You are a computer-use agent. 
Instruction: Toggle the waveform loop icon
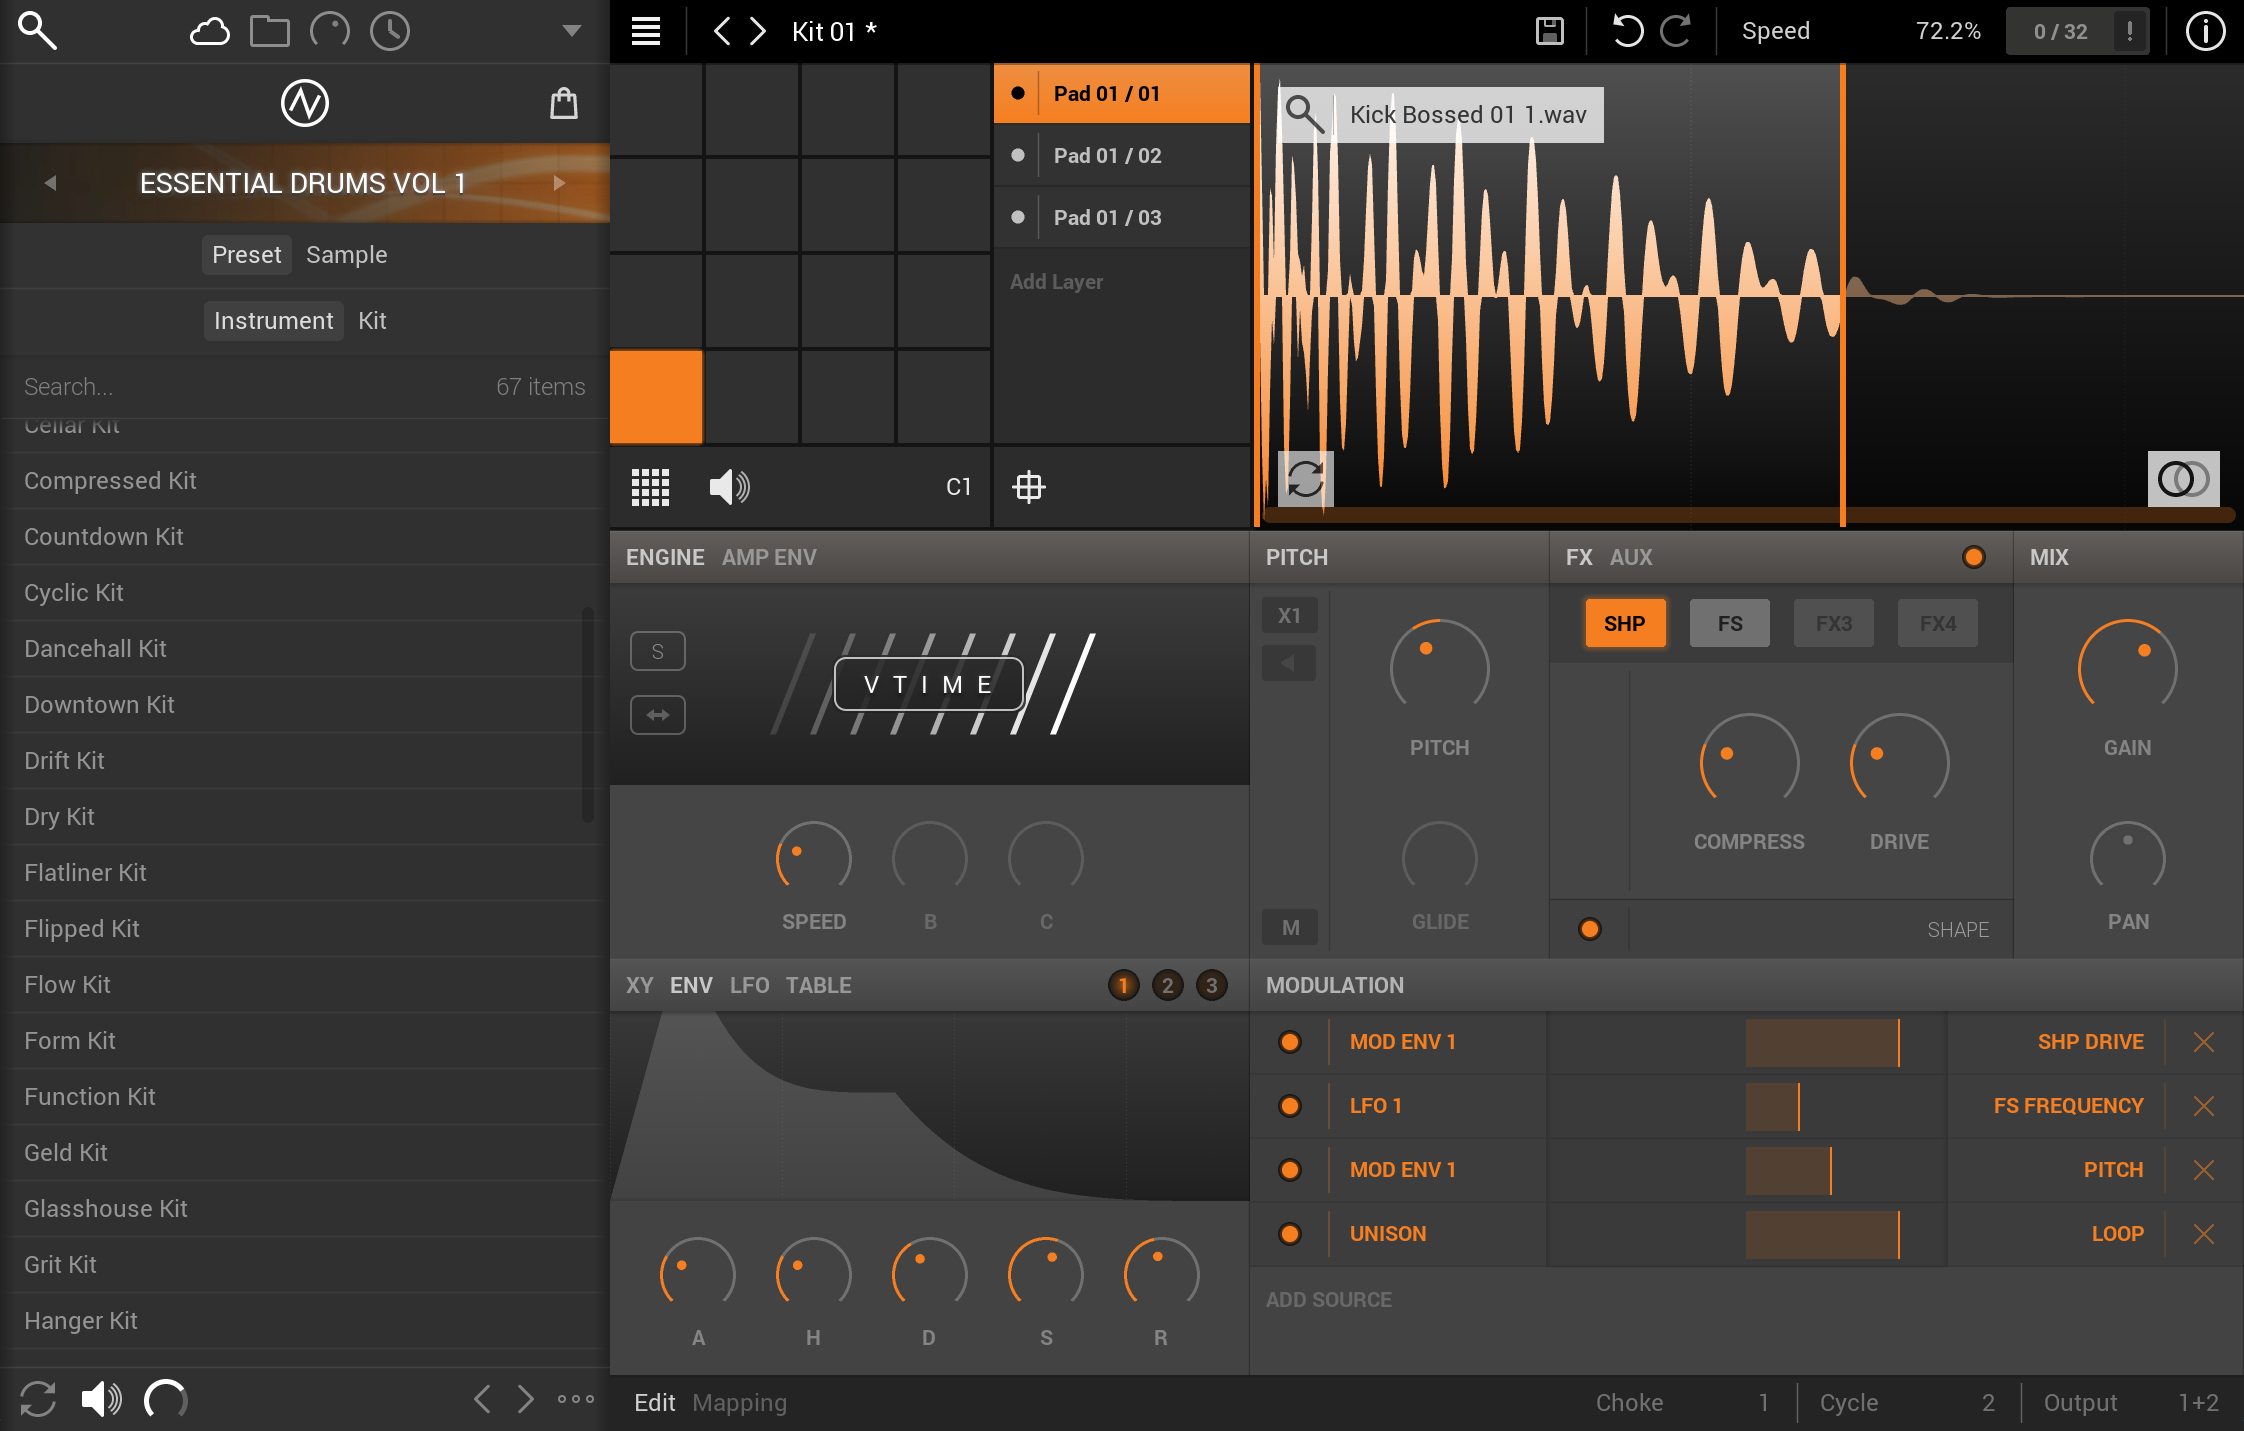(1305, 478)
